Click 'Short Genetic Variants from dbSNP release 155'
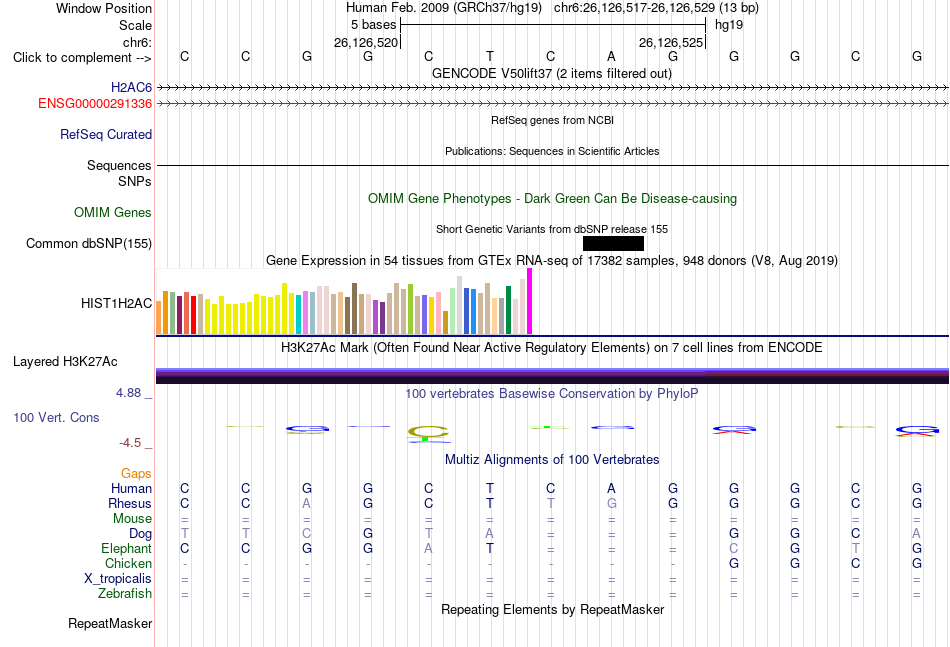This screenshot has height=647, width=950. (552, 230)
